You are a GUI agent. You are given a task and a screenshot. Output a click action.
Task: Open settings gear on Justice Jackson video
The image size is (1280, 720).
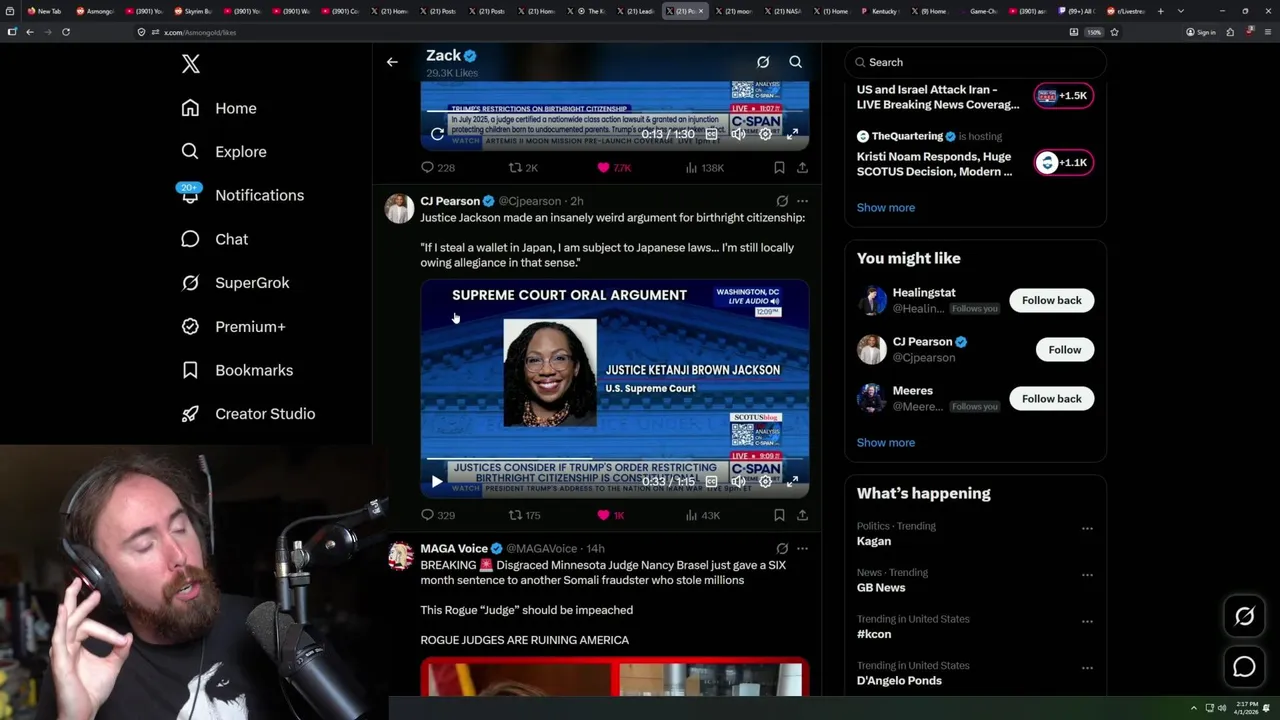click(x=765, y=481)
